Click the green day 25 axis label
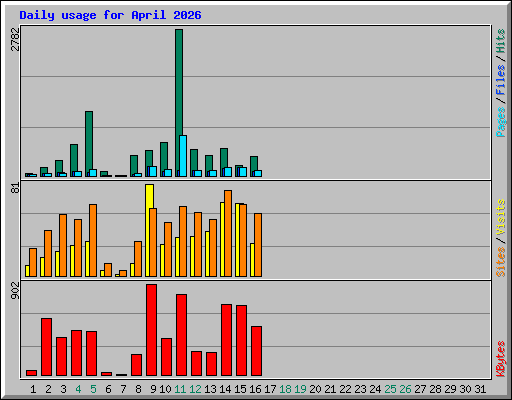 click(390, 389)
